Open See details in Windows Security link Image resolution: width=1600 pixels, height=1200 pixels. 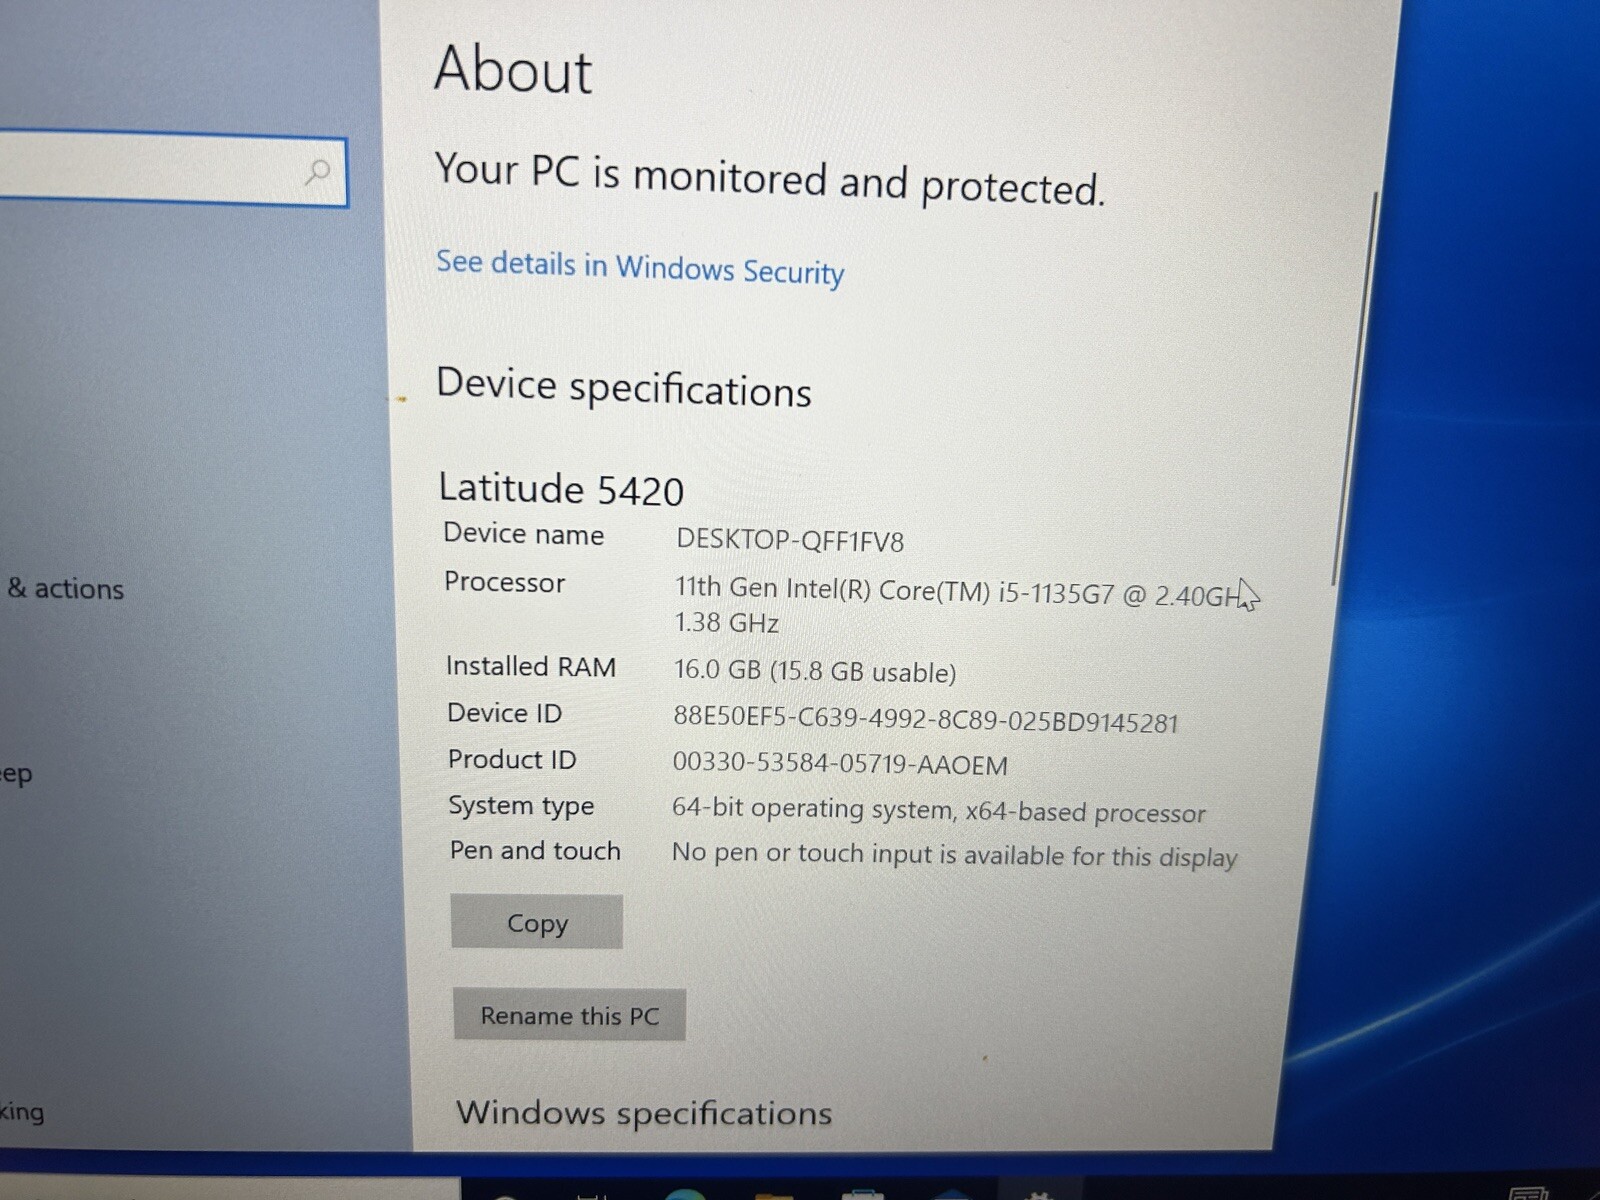[x=640, y=267]
